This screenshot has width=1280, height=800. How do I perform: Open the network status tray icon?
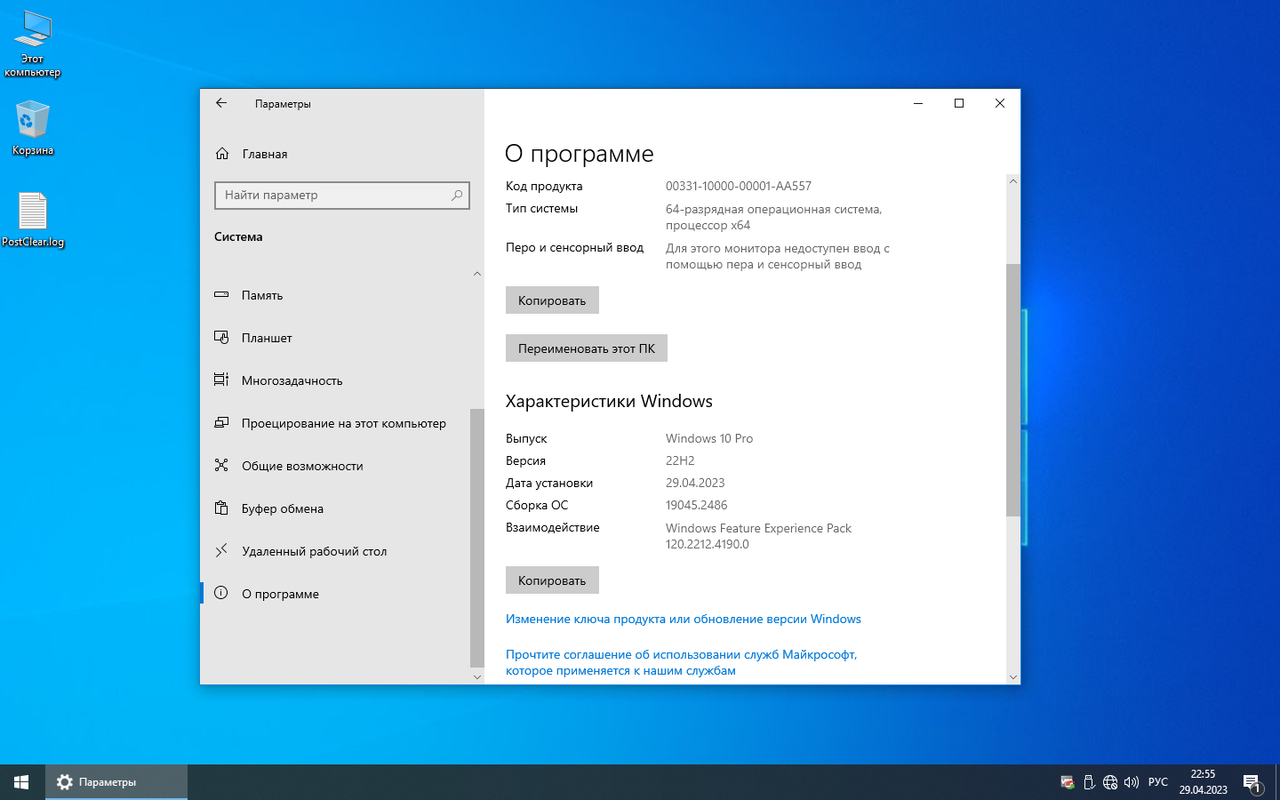(x=1110, y=782)
